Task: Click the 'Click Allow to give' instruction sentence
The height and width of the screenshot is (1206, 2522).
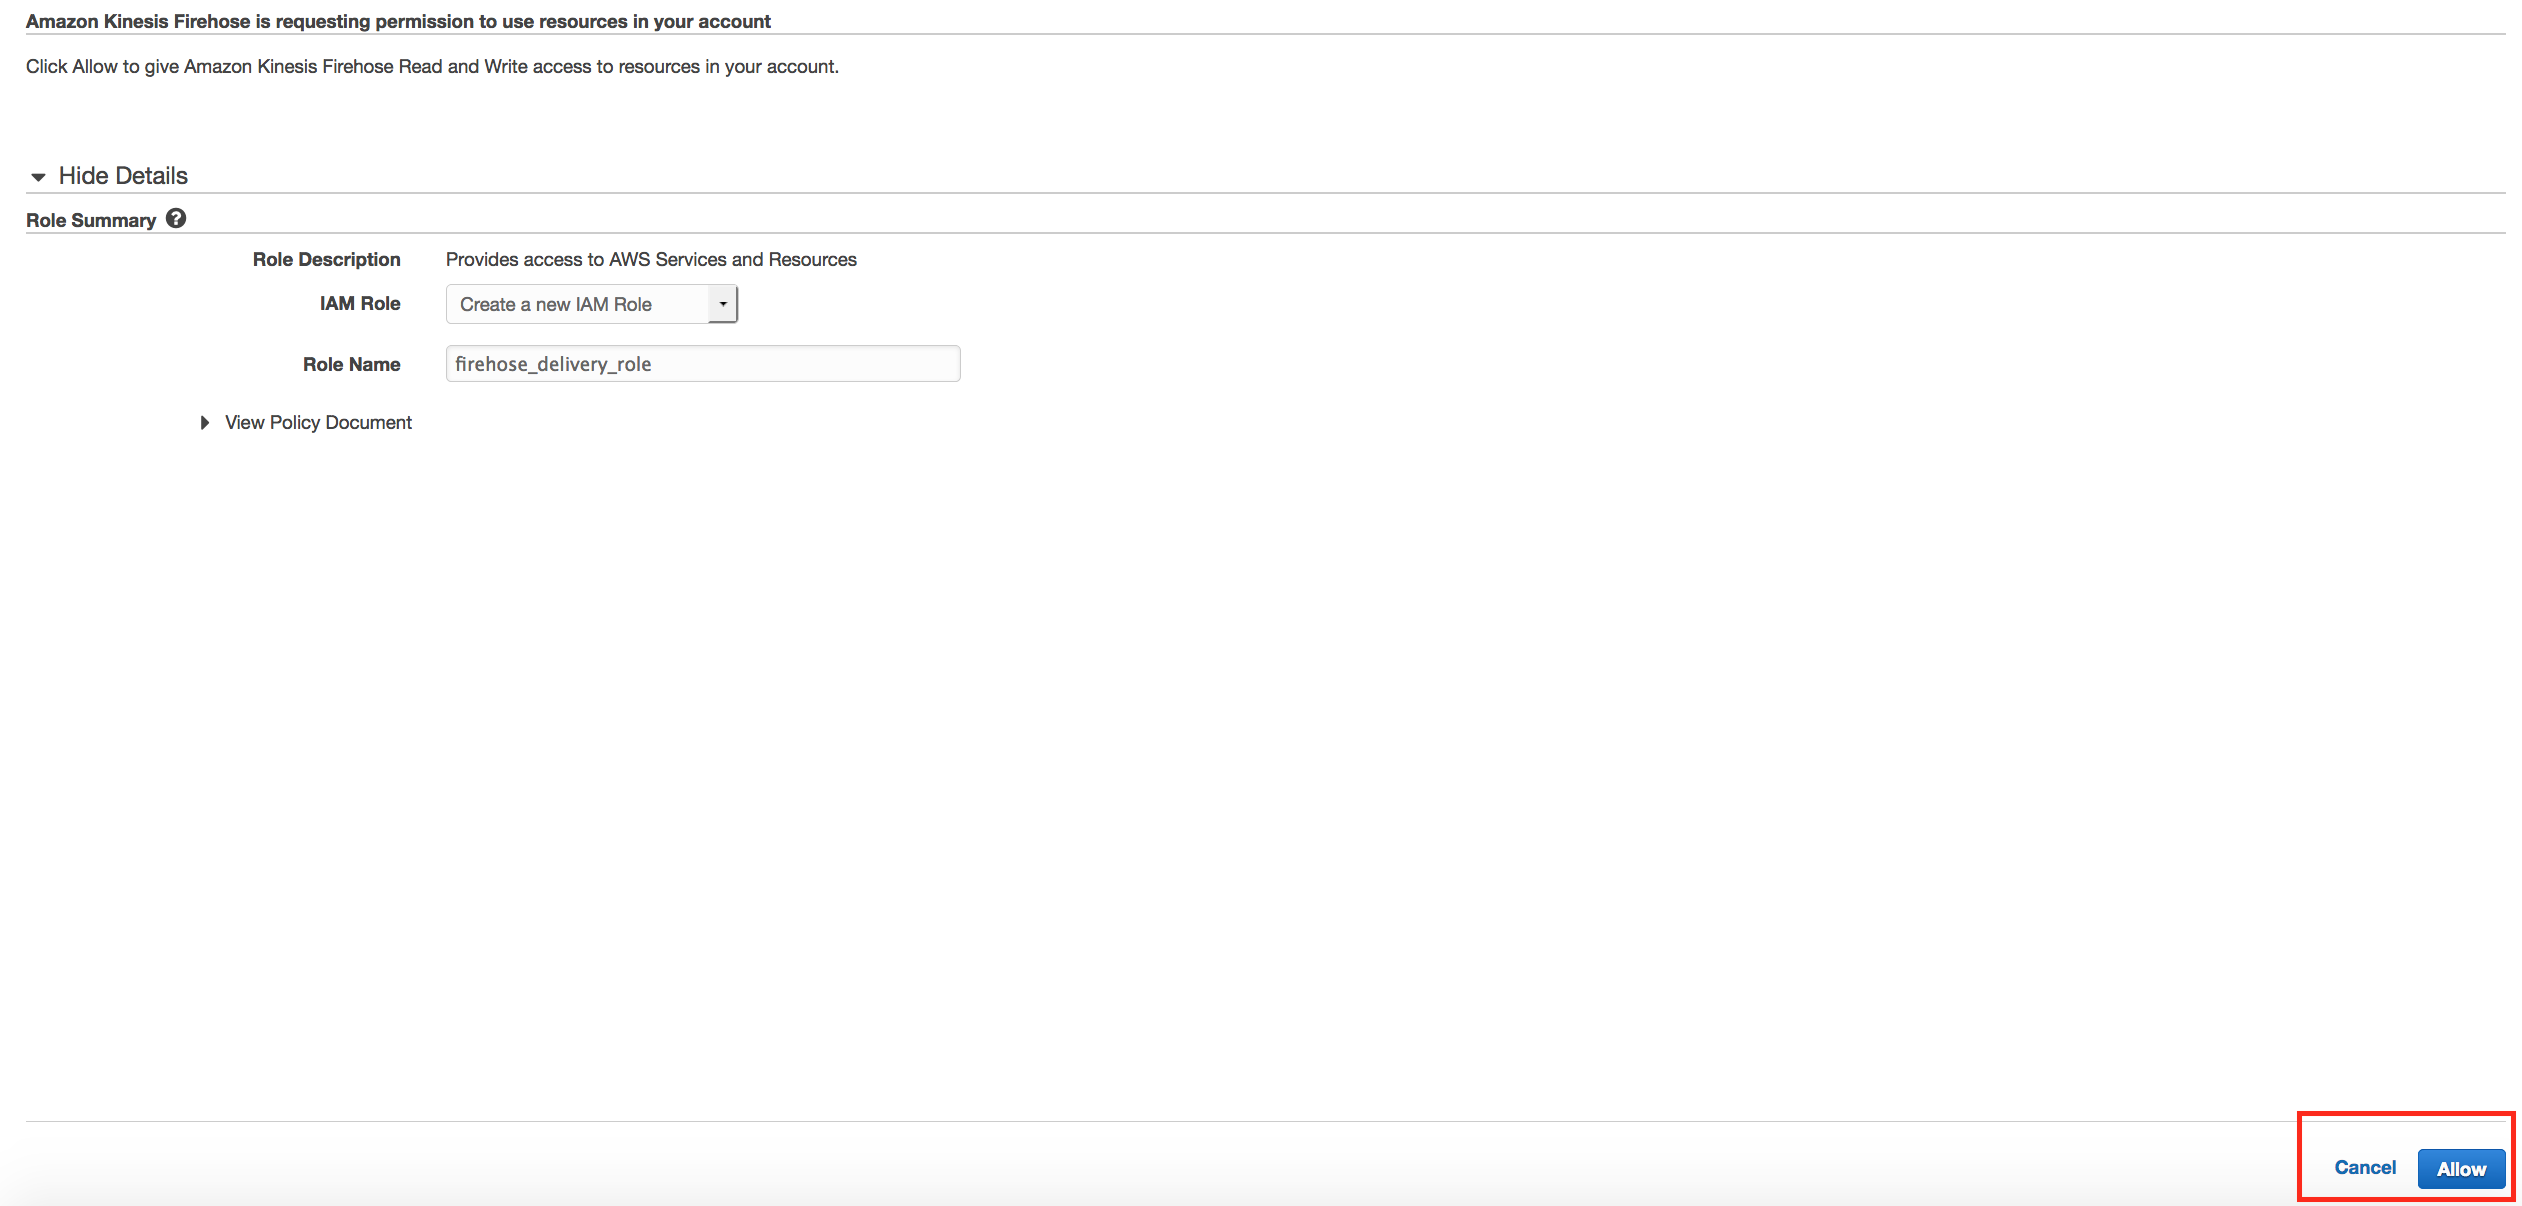Action: [432, 67]
